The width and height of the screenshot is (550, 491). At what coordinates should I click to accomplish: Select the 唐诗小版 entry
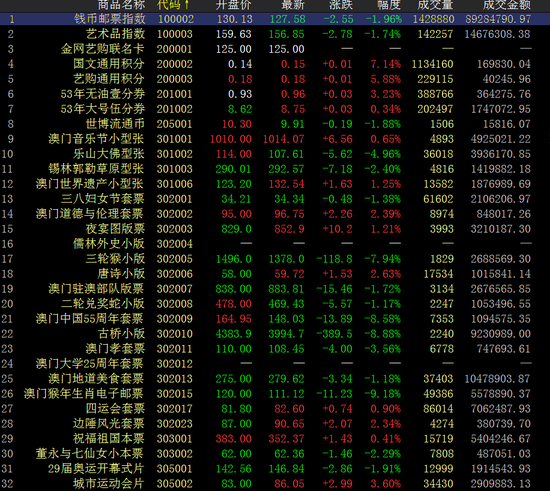(121, 274)
